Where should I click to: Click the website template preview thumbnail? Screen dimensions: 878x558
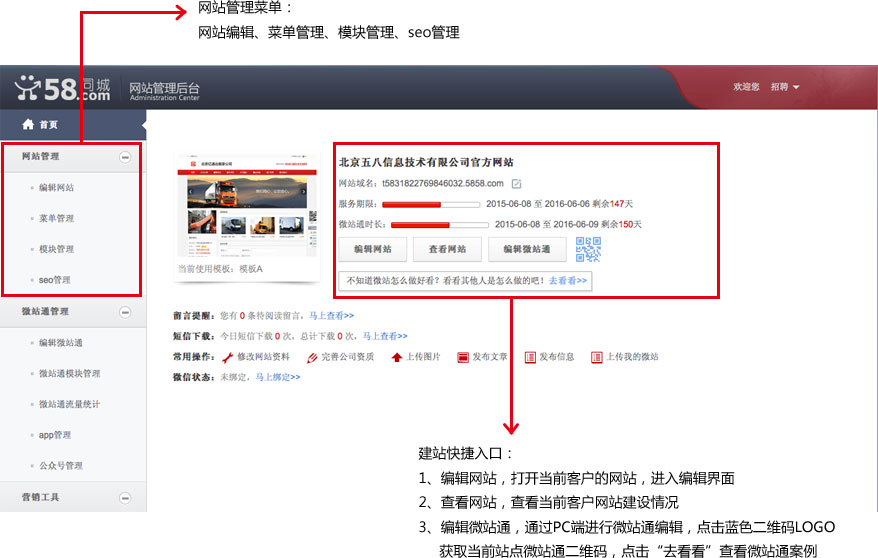[x=247, y=205]
